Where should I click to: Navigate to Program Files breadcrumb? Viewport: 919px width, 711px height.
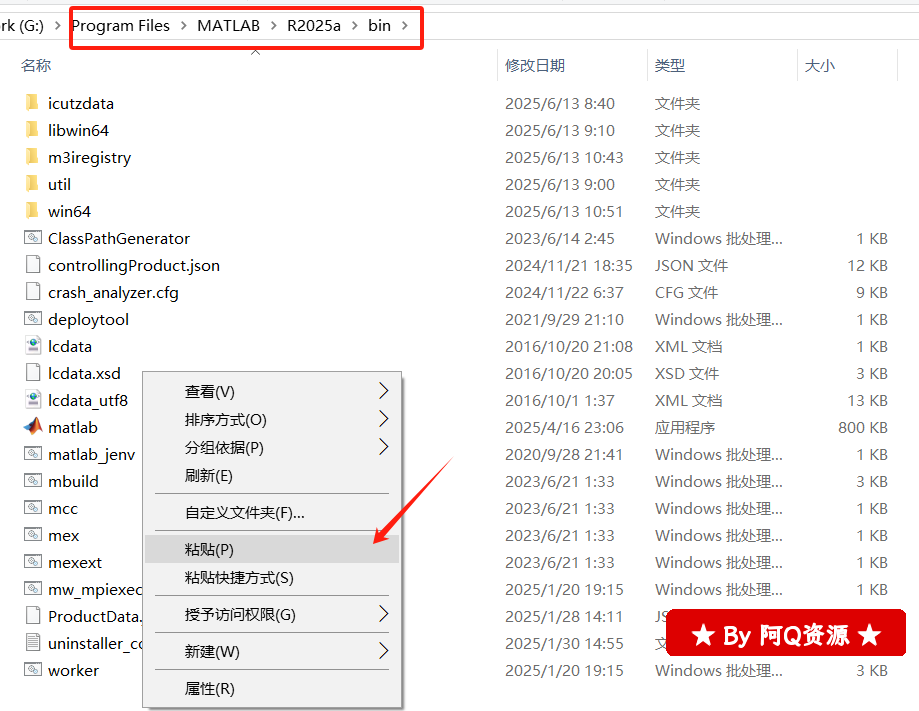tap(121, 26)
